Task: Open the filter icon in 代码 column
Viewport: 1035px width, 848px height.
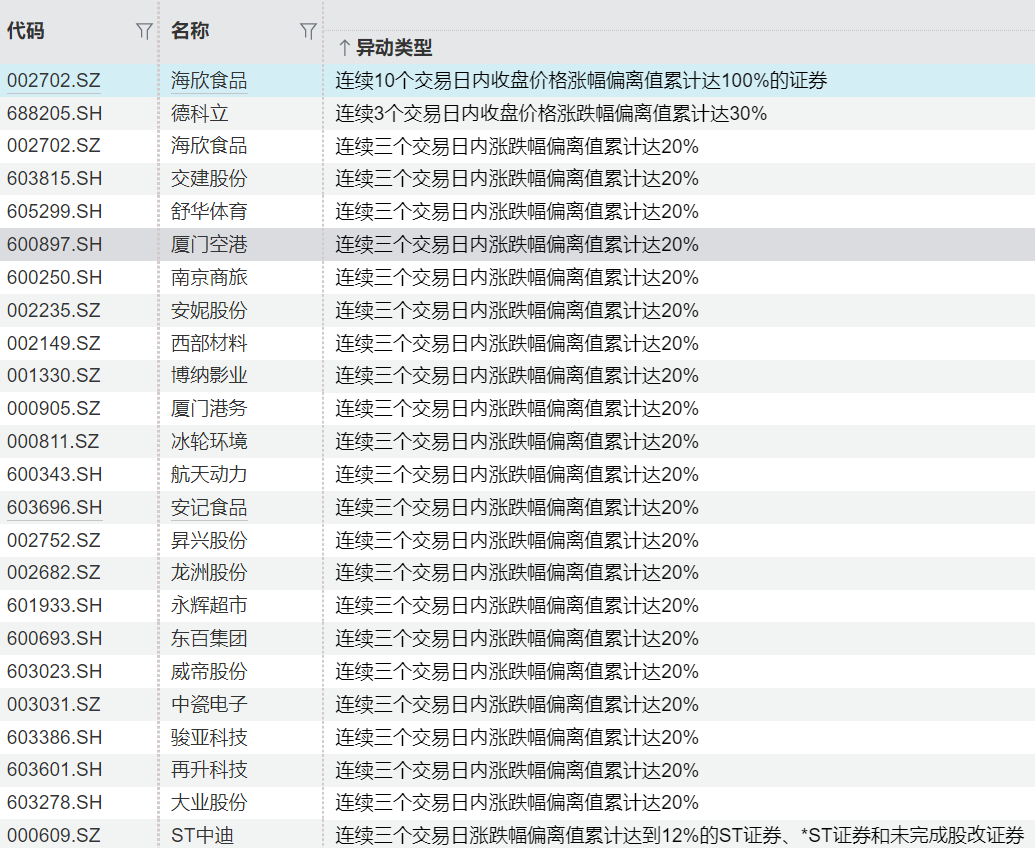Action: (144, 32)
